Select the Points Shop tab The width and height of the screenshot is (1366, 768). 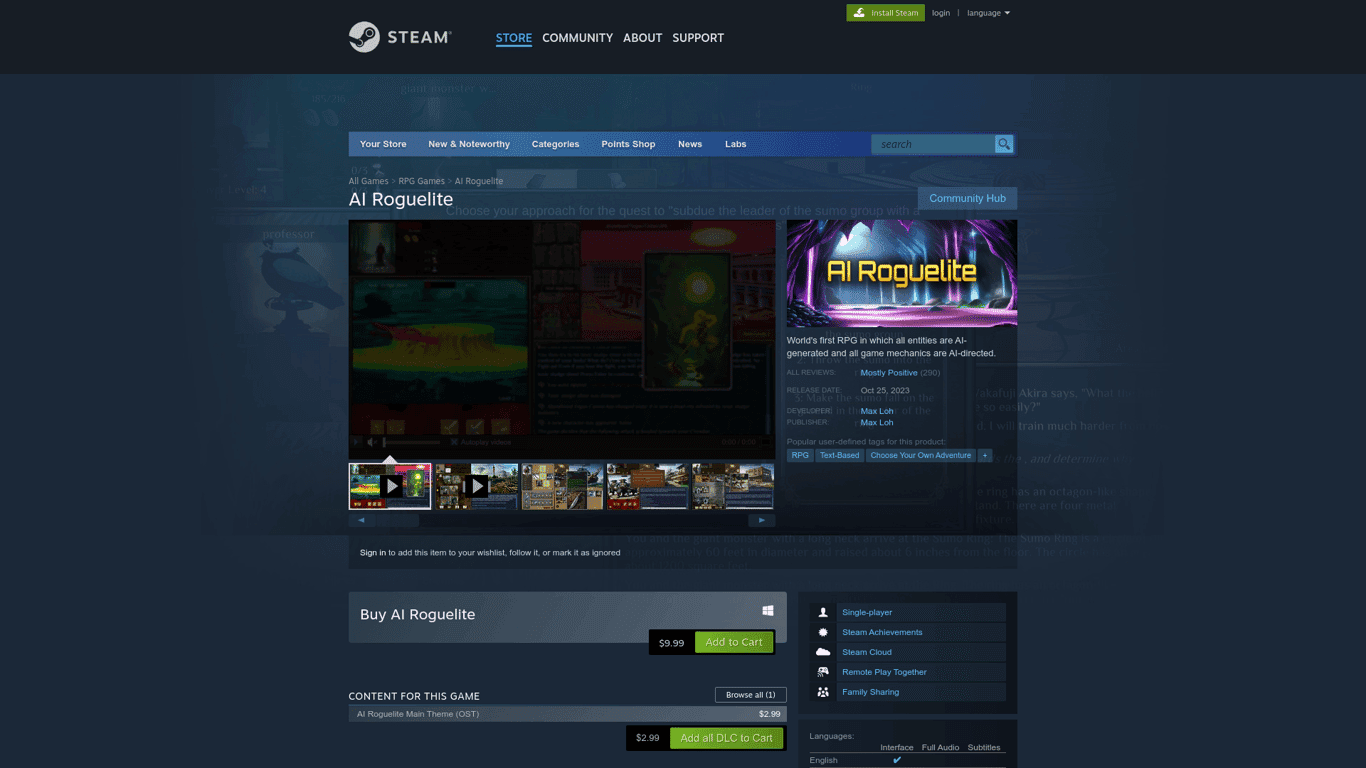point(628,144)
